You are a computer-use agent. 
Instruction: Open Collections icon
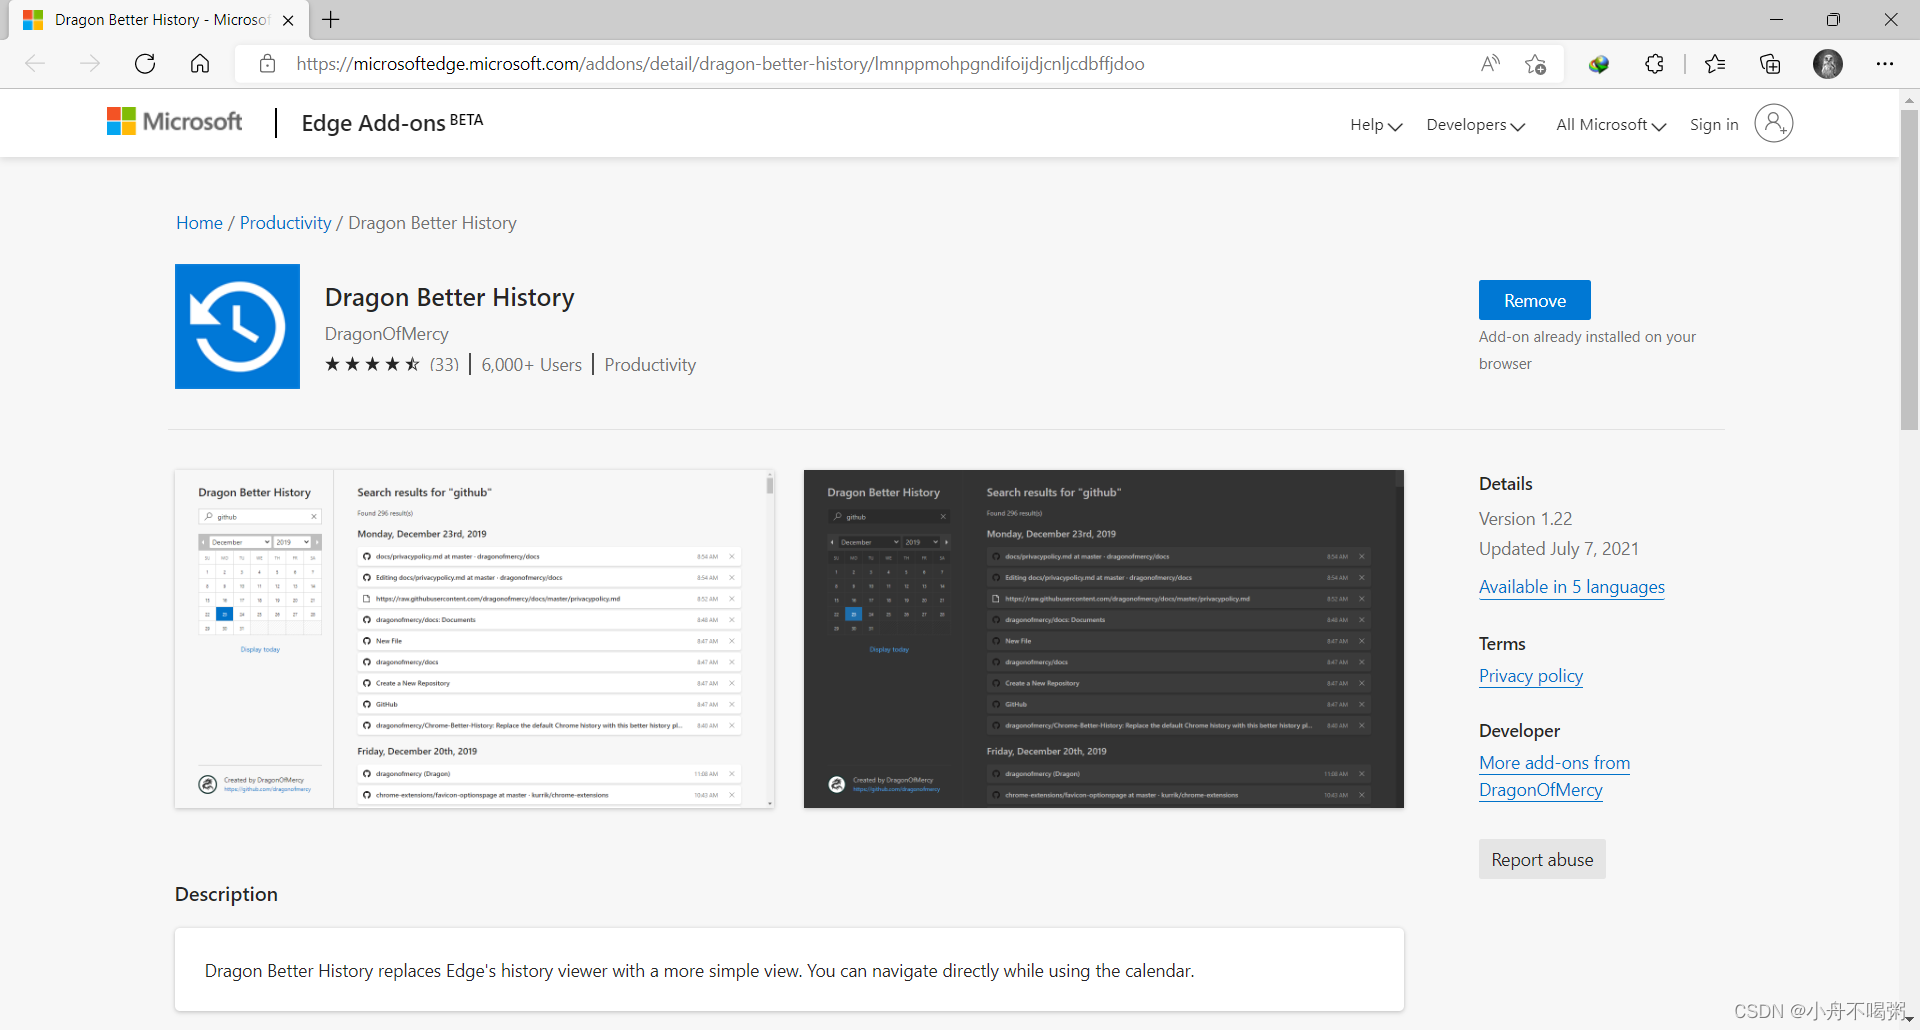coord(1770,64)
